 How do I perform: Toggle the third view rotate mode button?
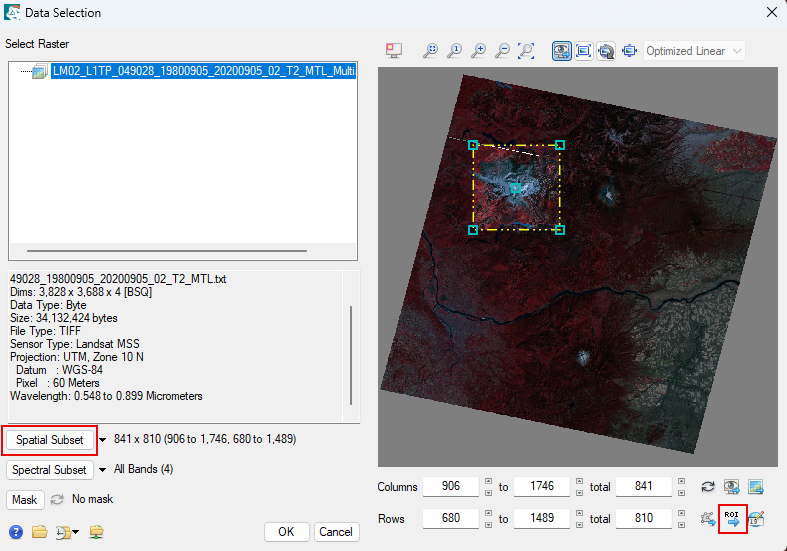(607, 50)
